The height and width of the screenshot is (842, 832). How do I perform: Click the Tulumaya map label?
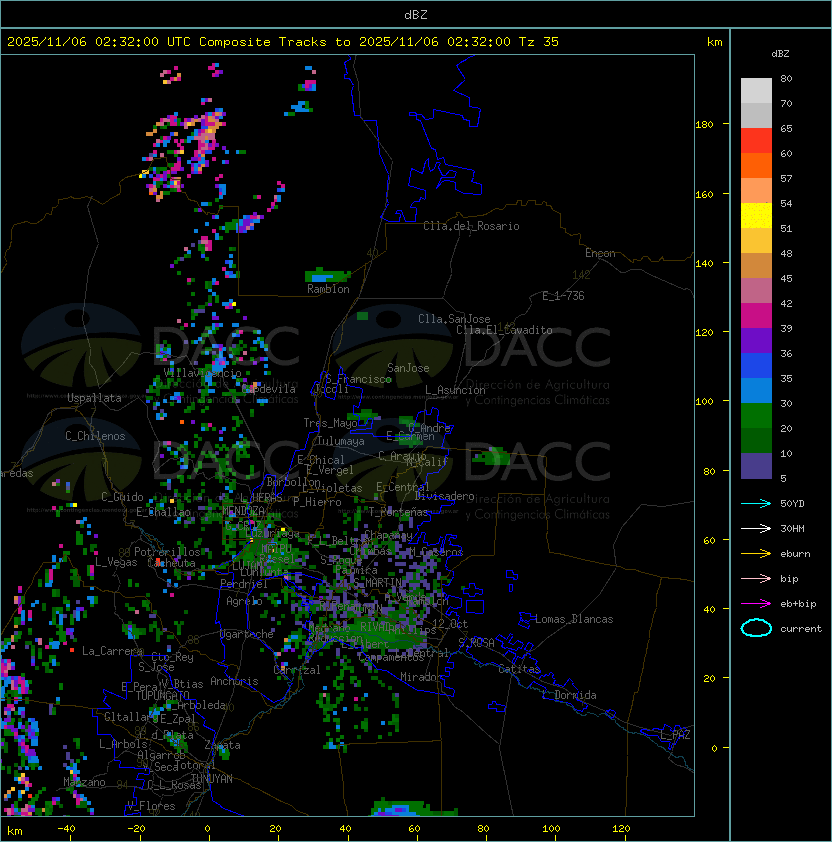click(x=341, y=441)
